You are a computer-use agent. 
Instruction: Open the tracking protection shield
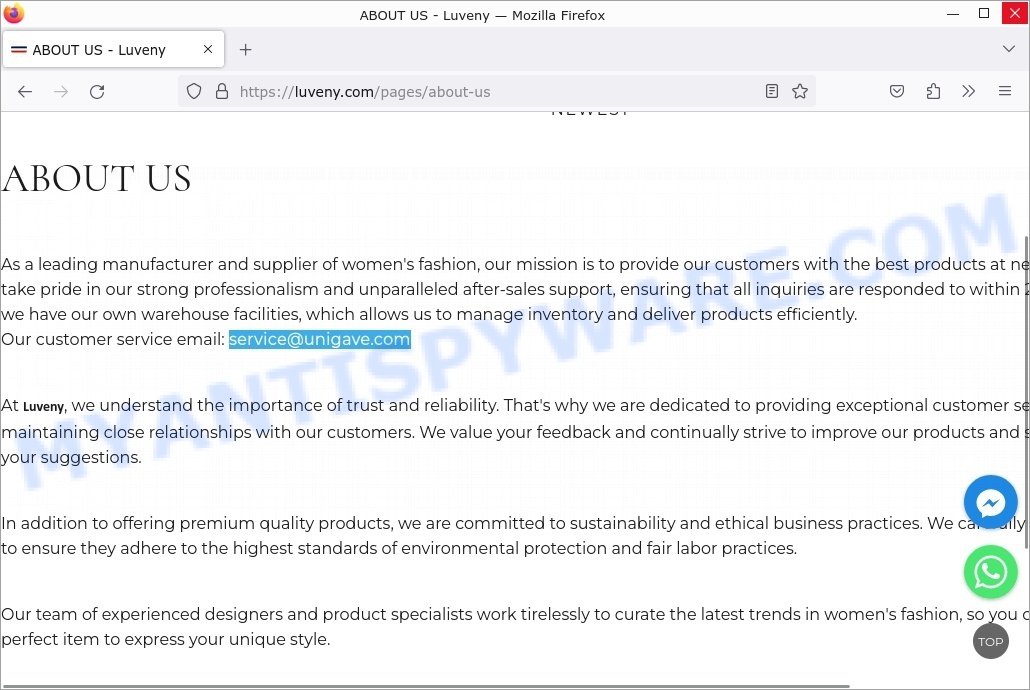tap(194, 91)
